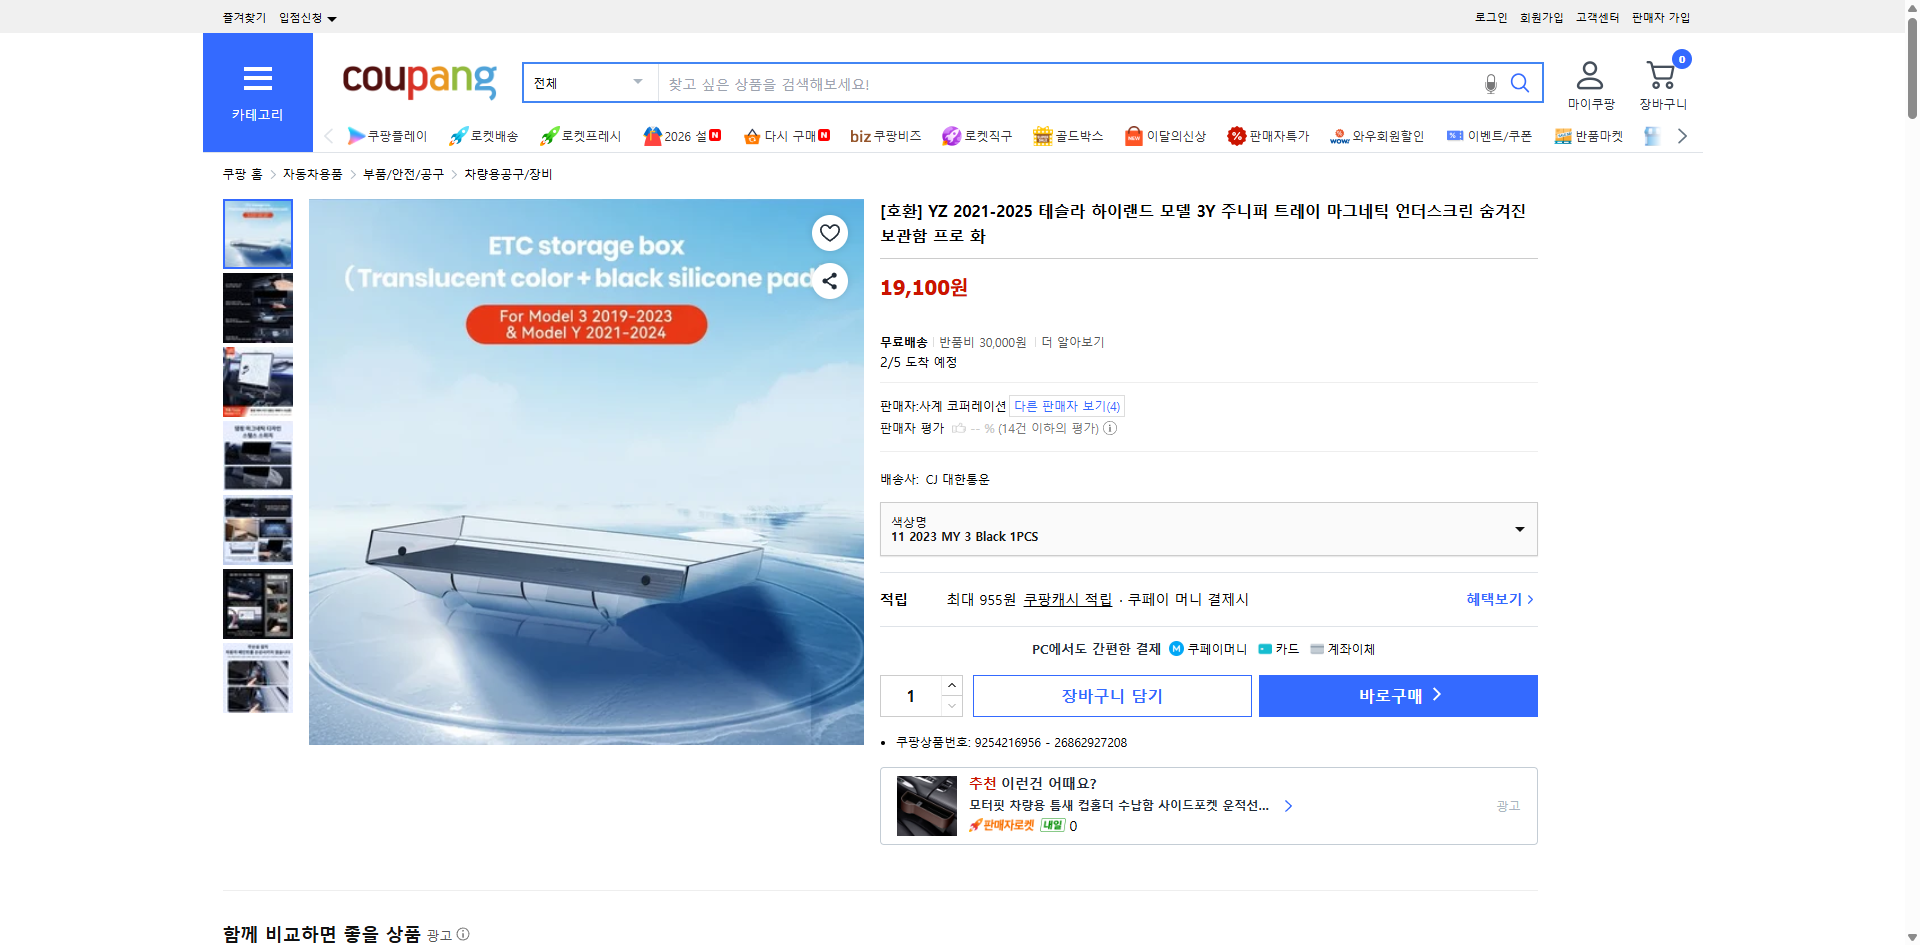The image size is (1920, 945).
Task: Open the 장바구니 shopping cart icon
Action: click(1660, 75)
